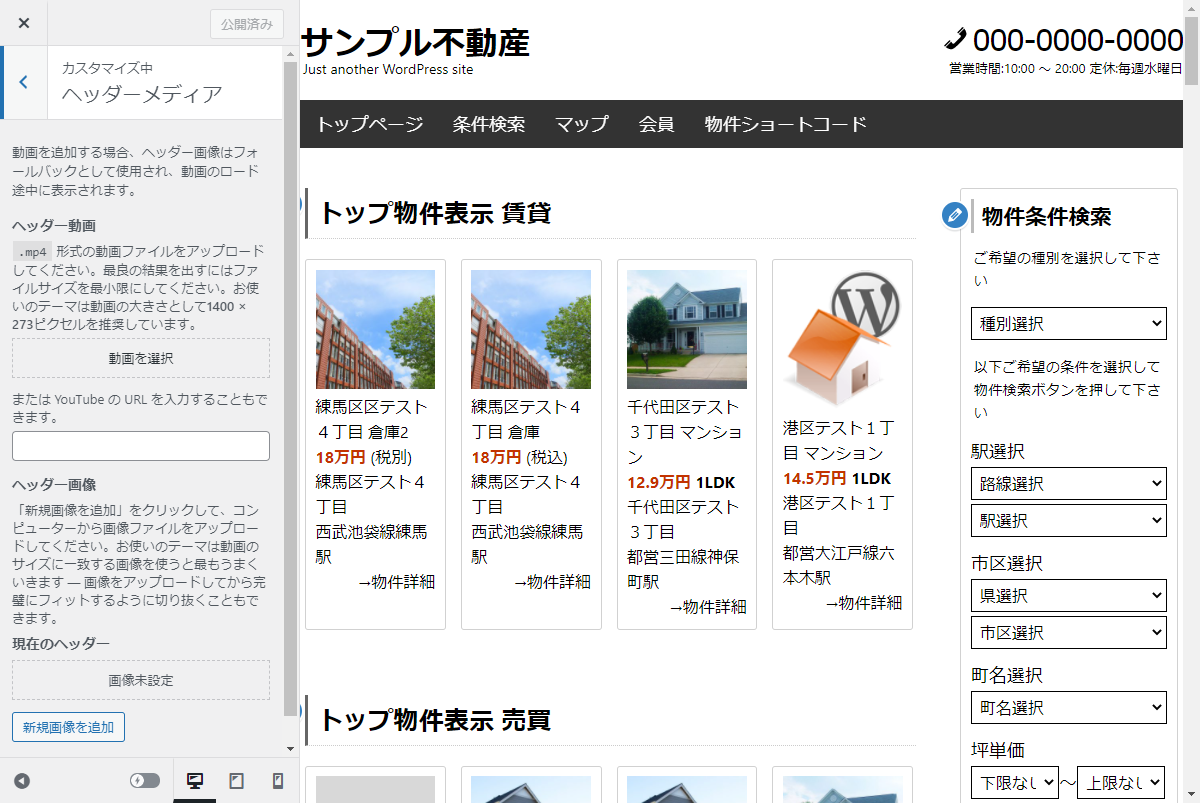Open the 町名選択 dropdown
Screen dimensions: 1200x803
1068,708
